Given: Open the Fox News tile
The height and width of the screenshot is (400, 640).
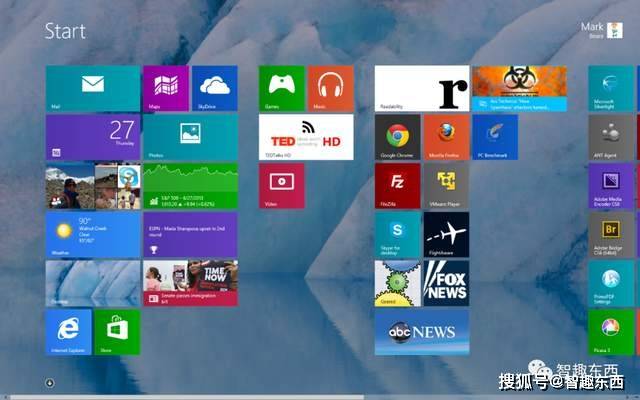Looking at the screenshot, I should (x=447, y=284).
